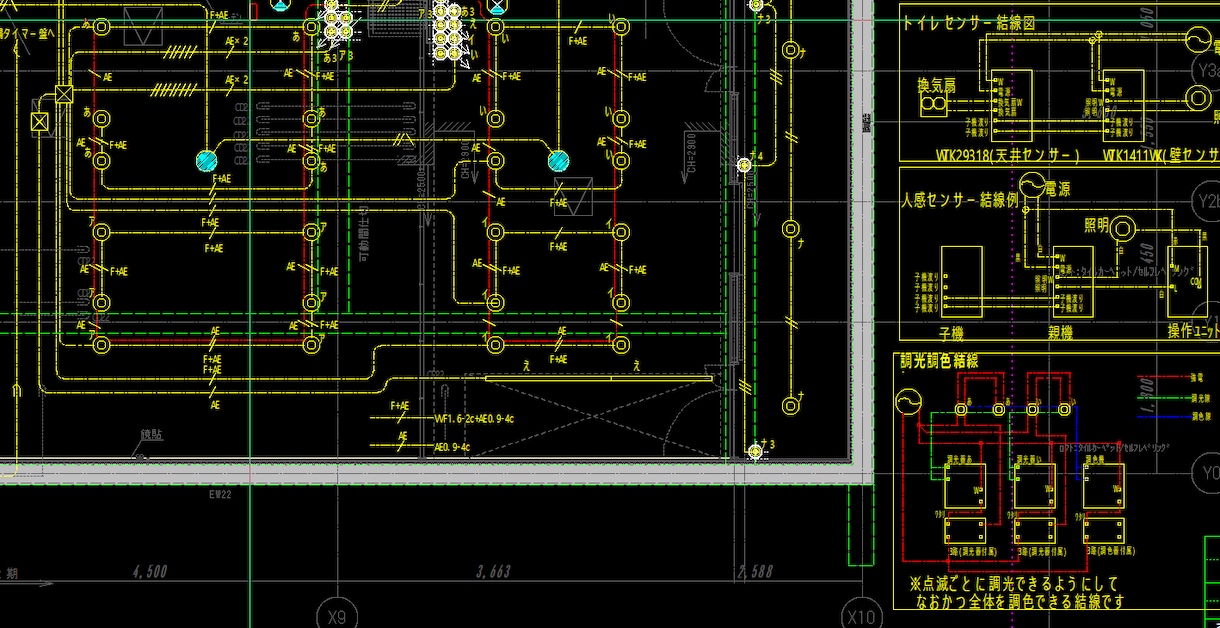Screen dimensions: 1220x628
Task: Click the Y2b grid bubble
Action: tap(1207, 203)
